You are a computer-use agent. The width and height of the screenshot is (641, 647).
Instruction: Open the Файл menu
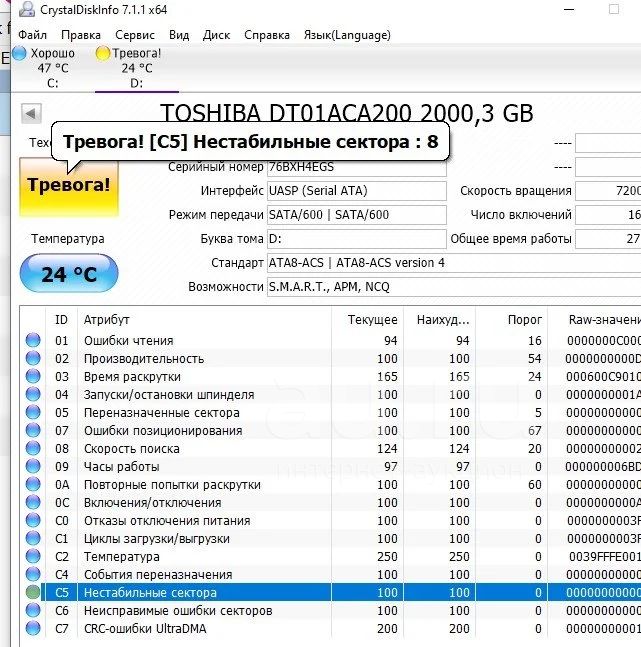tap(32, 35)
